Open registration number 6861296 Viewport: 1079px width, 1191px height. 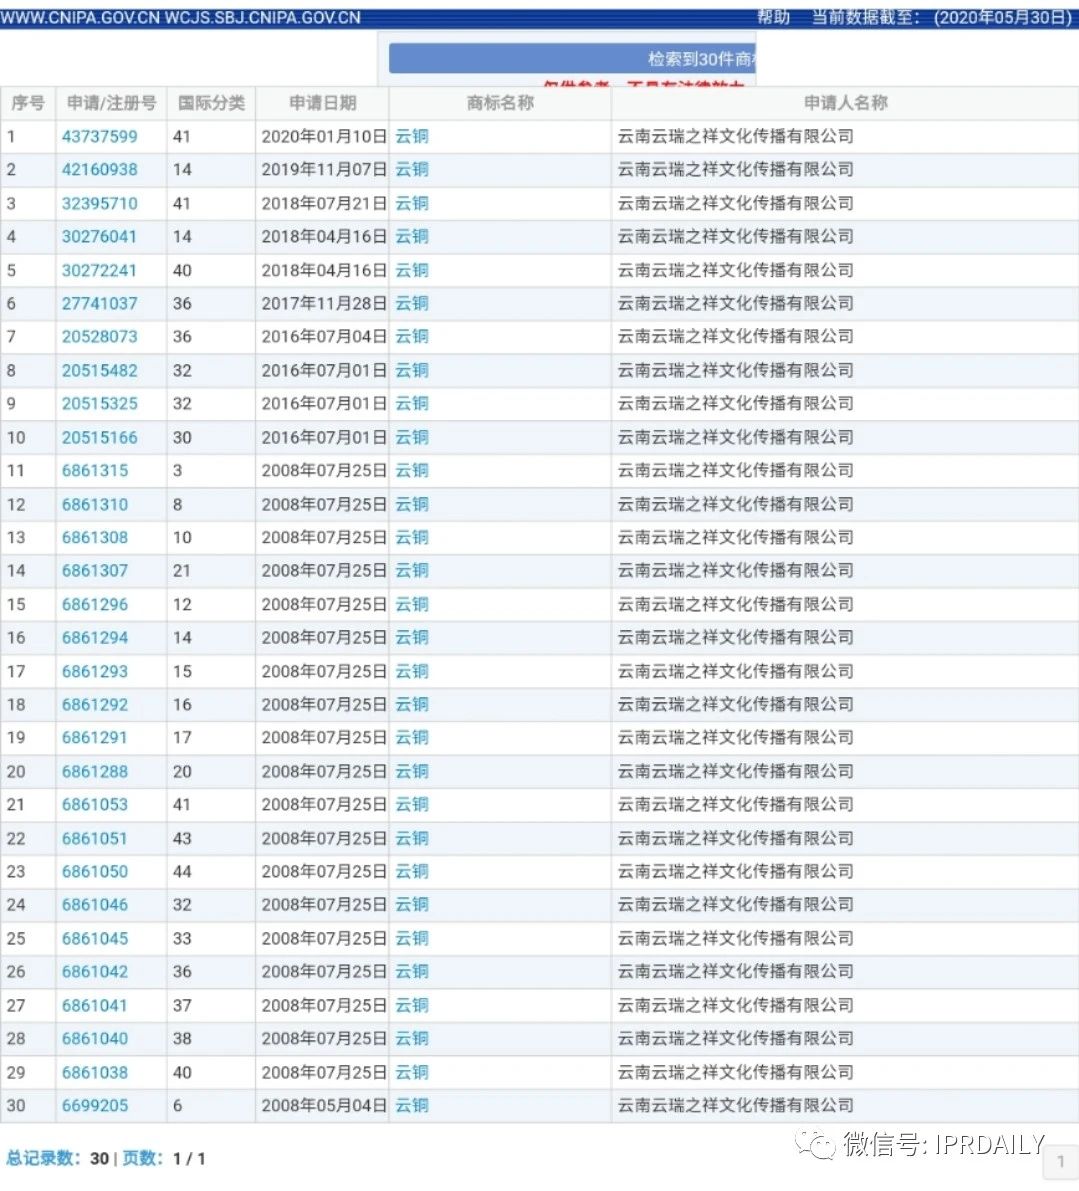coord(95,605)
